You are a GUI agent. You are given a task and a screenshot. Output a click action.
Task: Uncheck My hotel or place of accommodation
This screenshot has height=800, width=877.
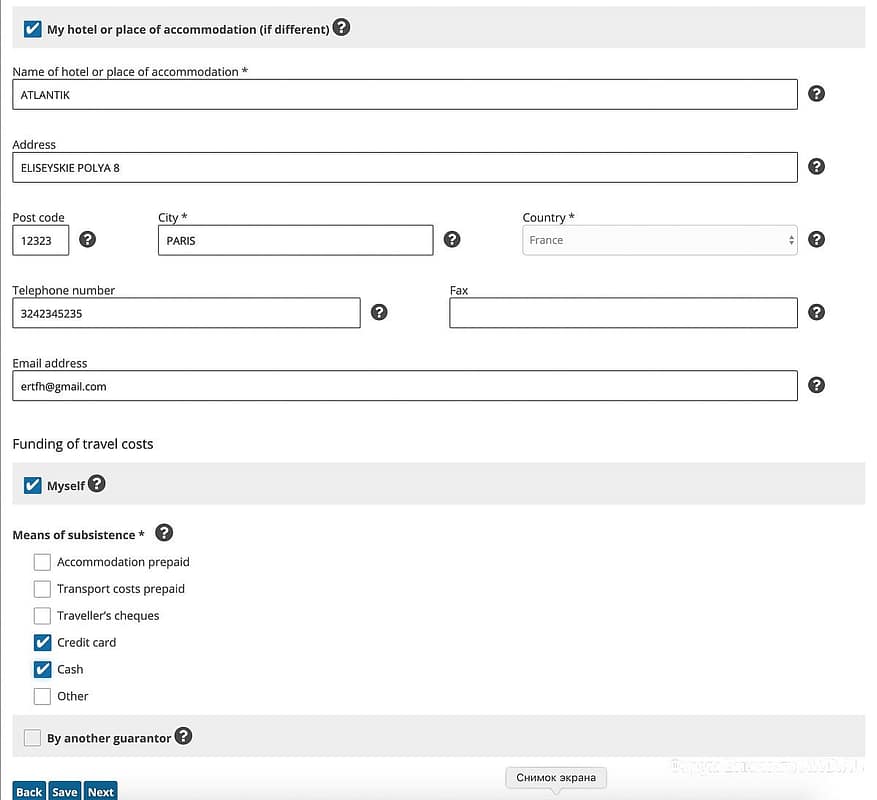[33, 29]
